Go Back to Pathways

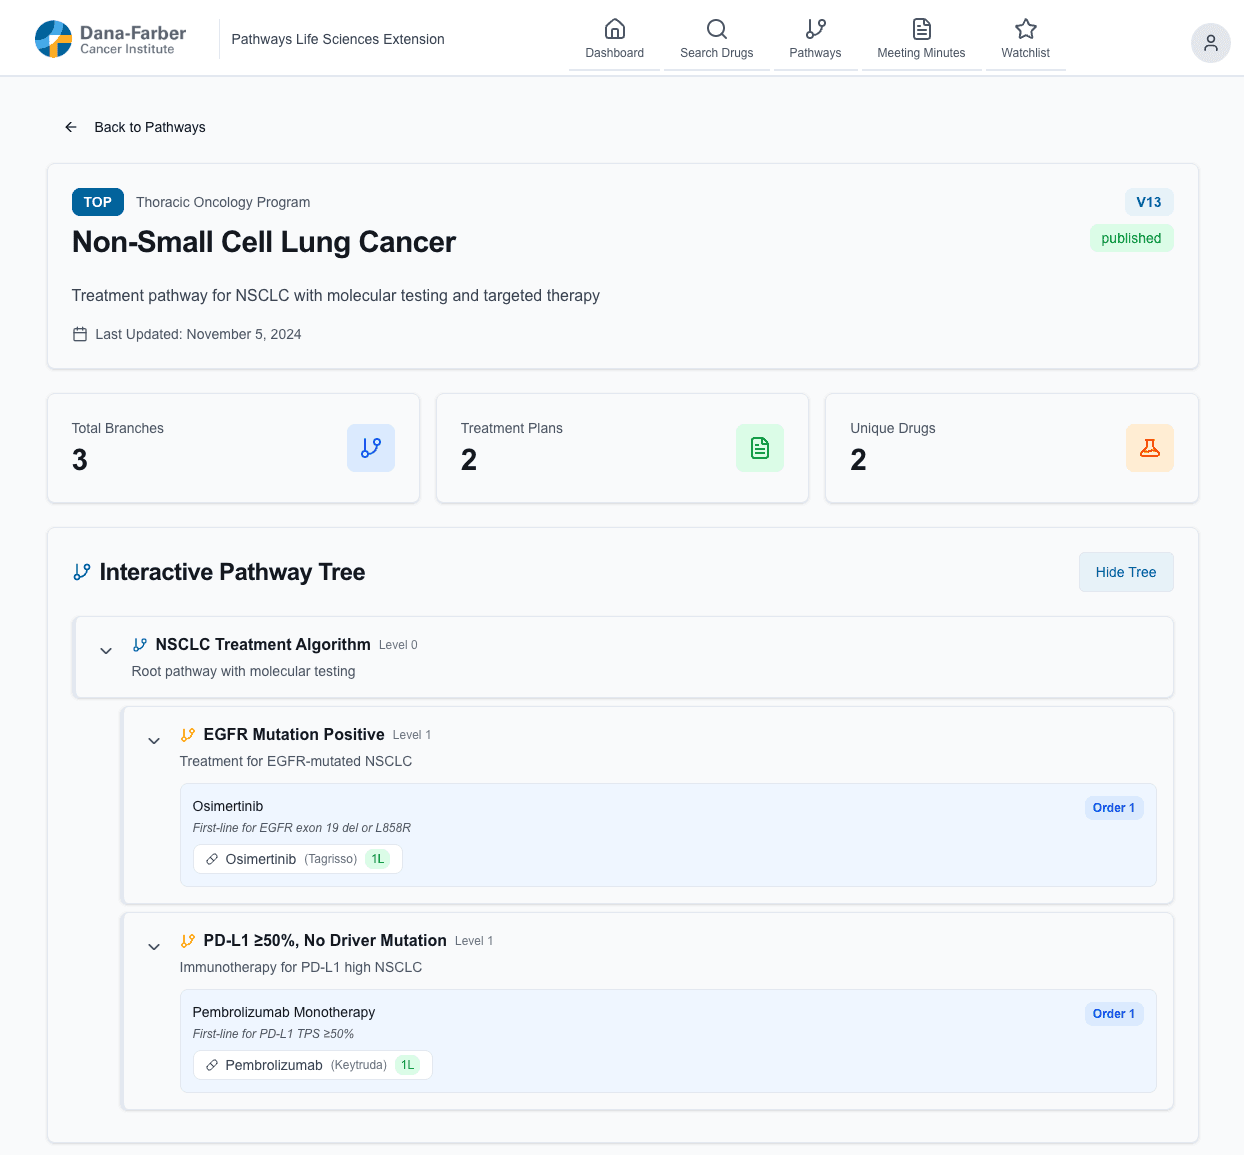[135, 127]
